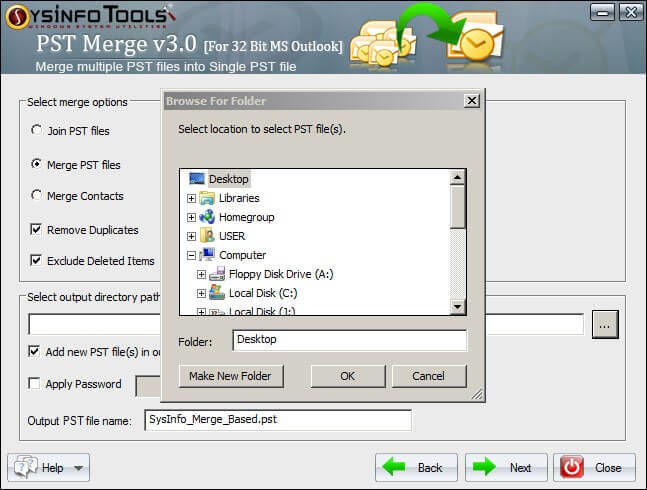647x490 pixels.
Task: Select Local Disk (C:) tree item
Action: (263, 293)
